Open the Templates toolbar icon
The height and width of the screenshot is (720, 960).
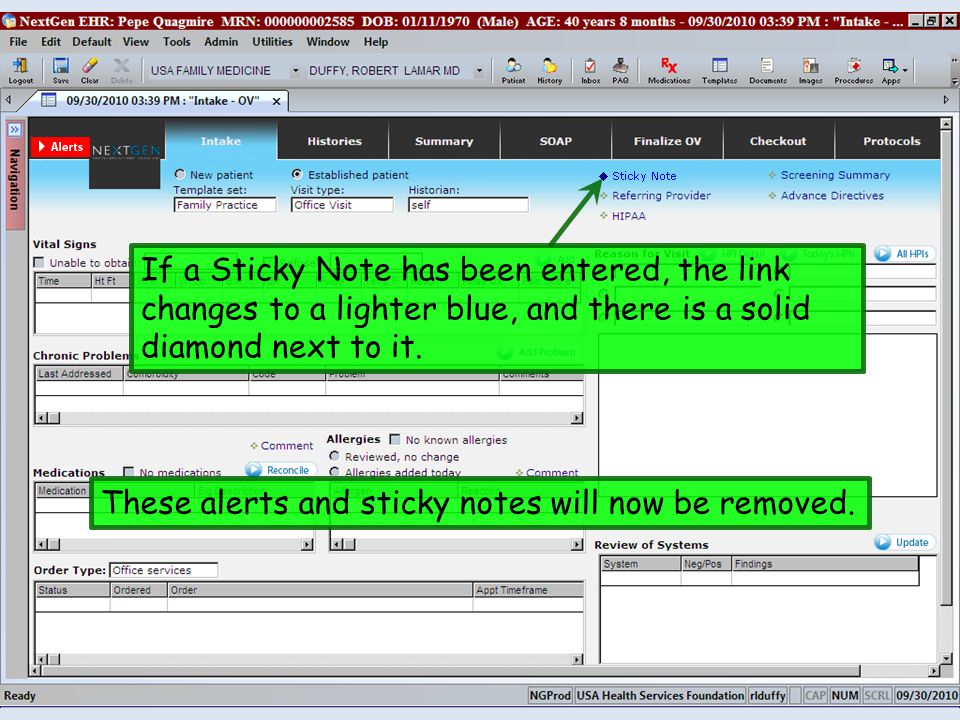[x=719, y=70]
